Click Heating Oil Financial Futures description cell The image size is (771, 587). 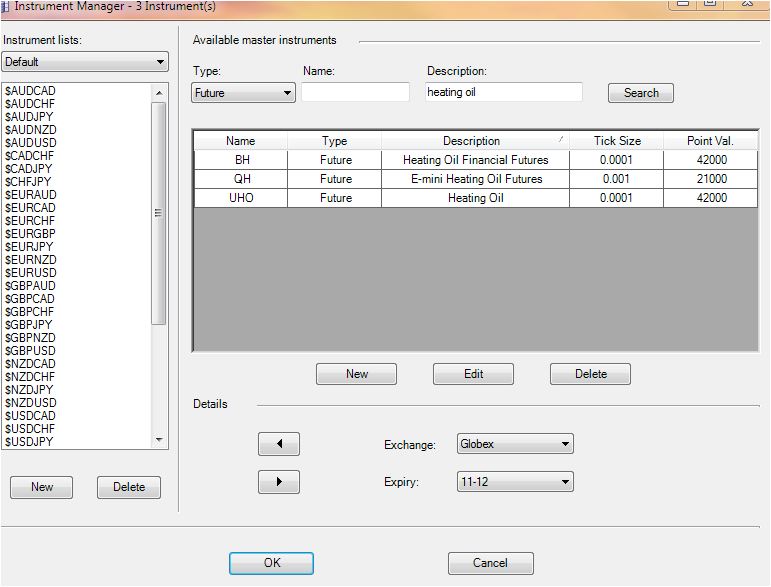(475, 160)
